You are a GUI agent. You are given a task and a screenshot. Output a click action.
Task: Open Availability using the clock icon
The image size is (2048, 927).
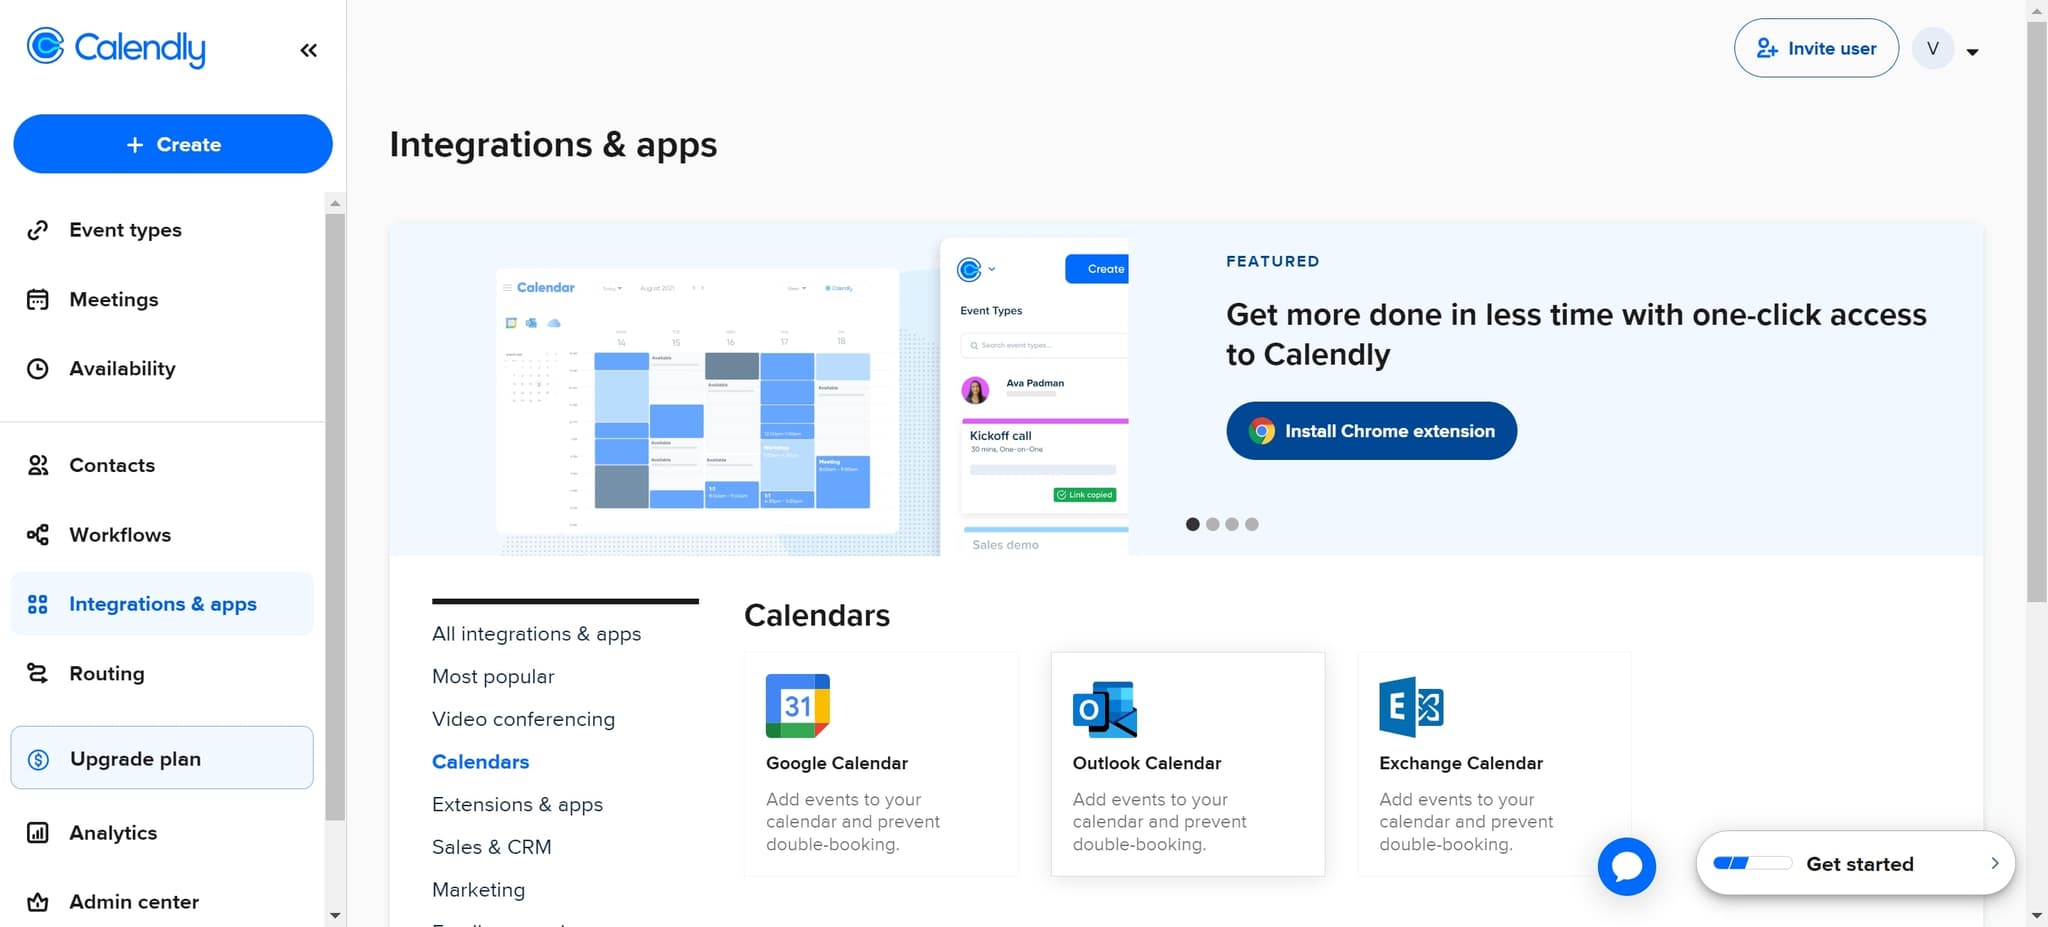click(37, 368)
